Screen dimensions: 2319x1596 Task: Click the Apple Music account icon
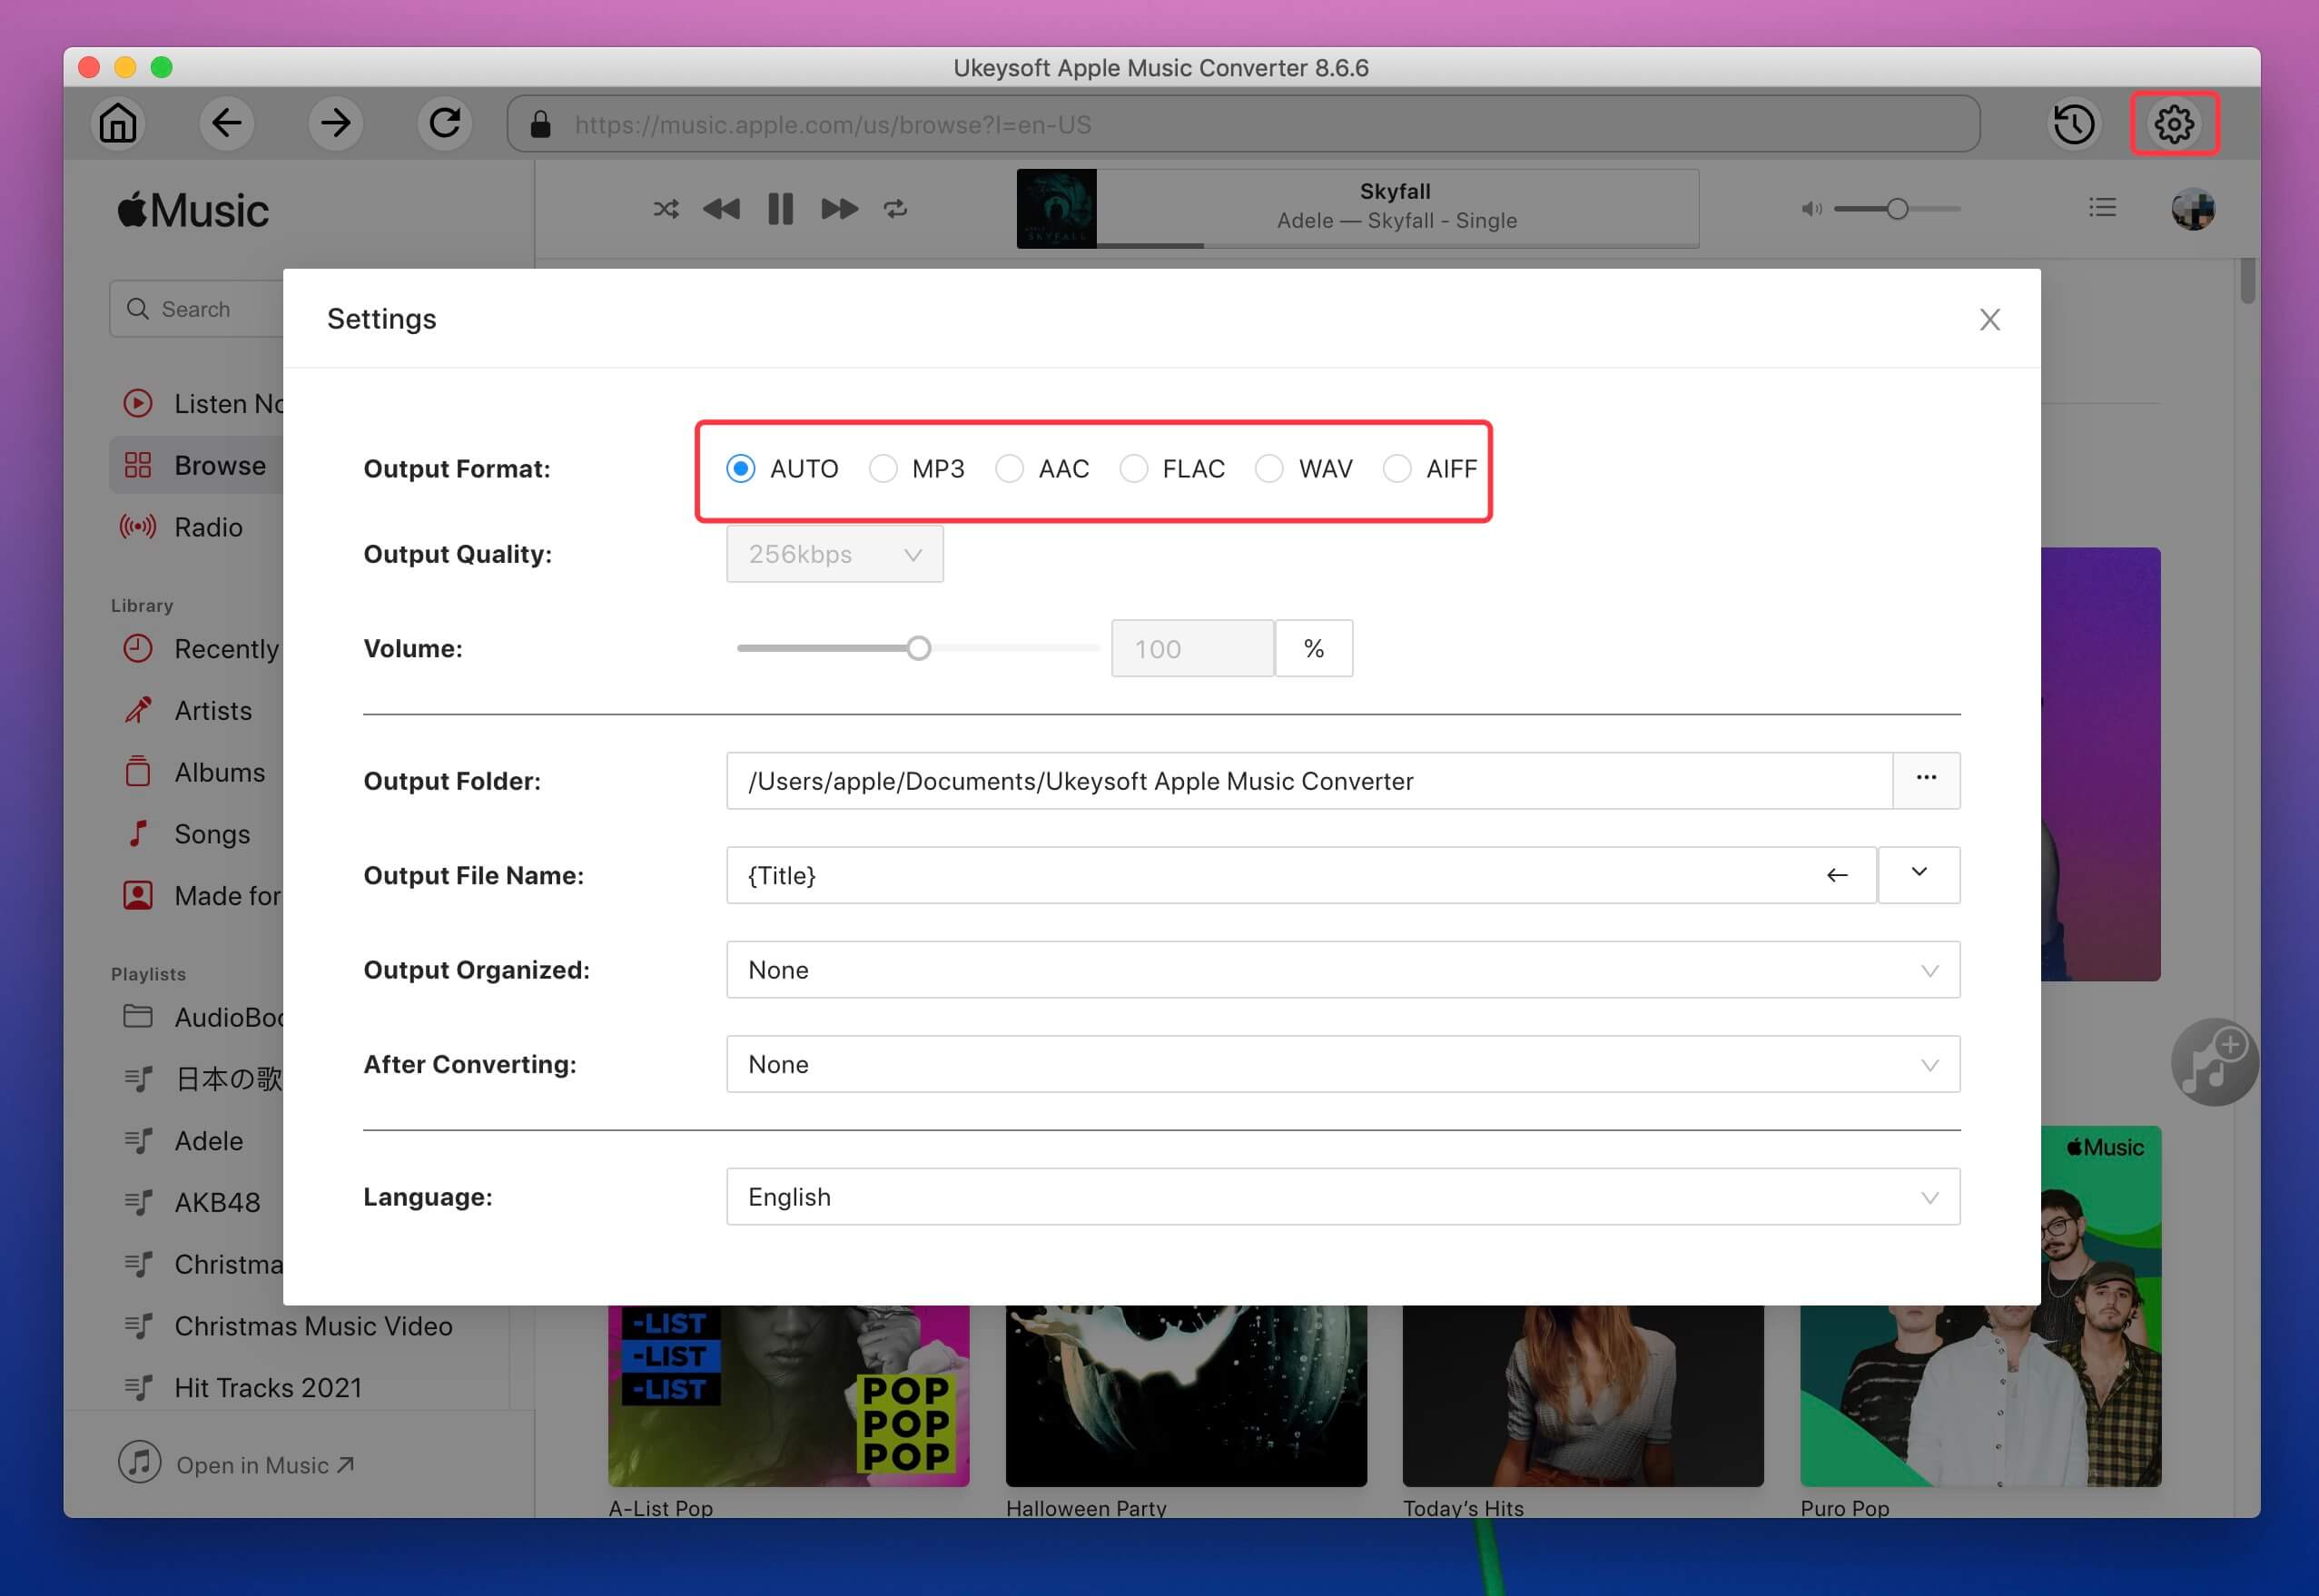click(x=2194, y=208)
